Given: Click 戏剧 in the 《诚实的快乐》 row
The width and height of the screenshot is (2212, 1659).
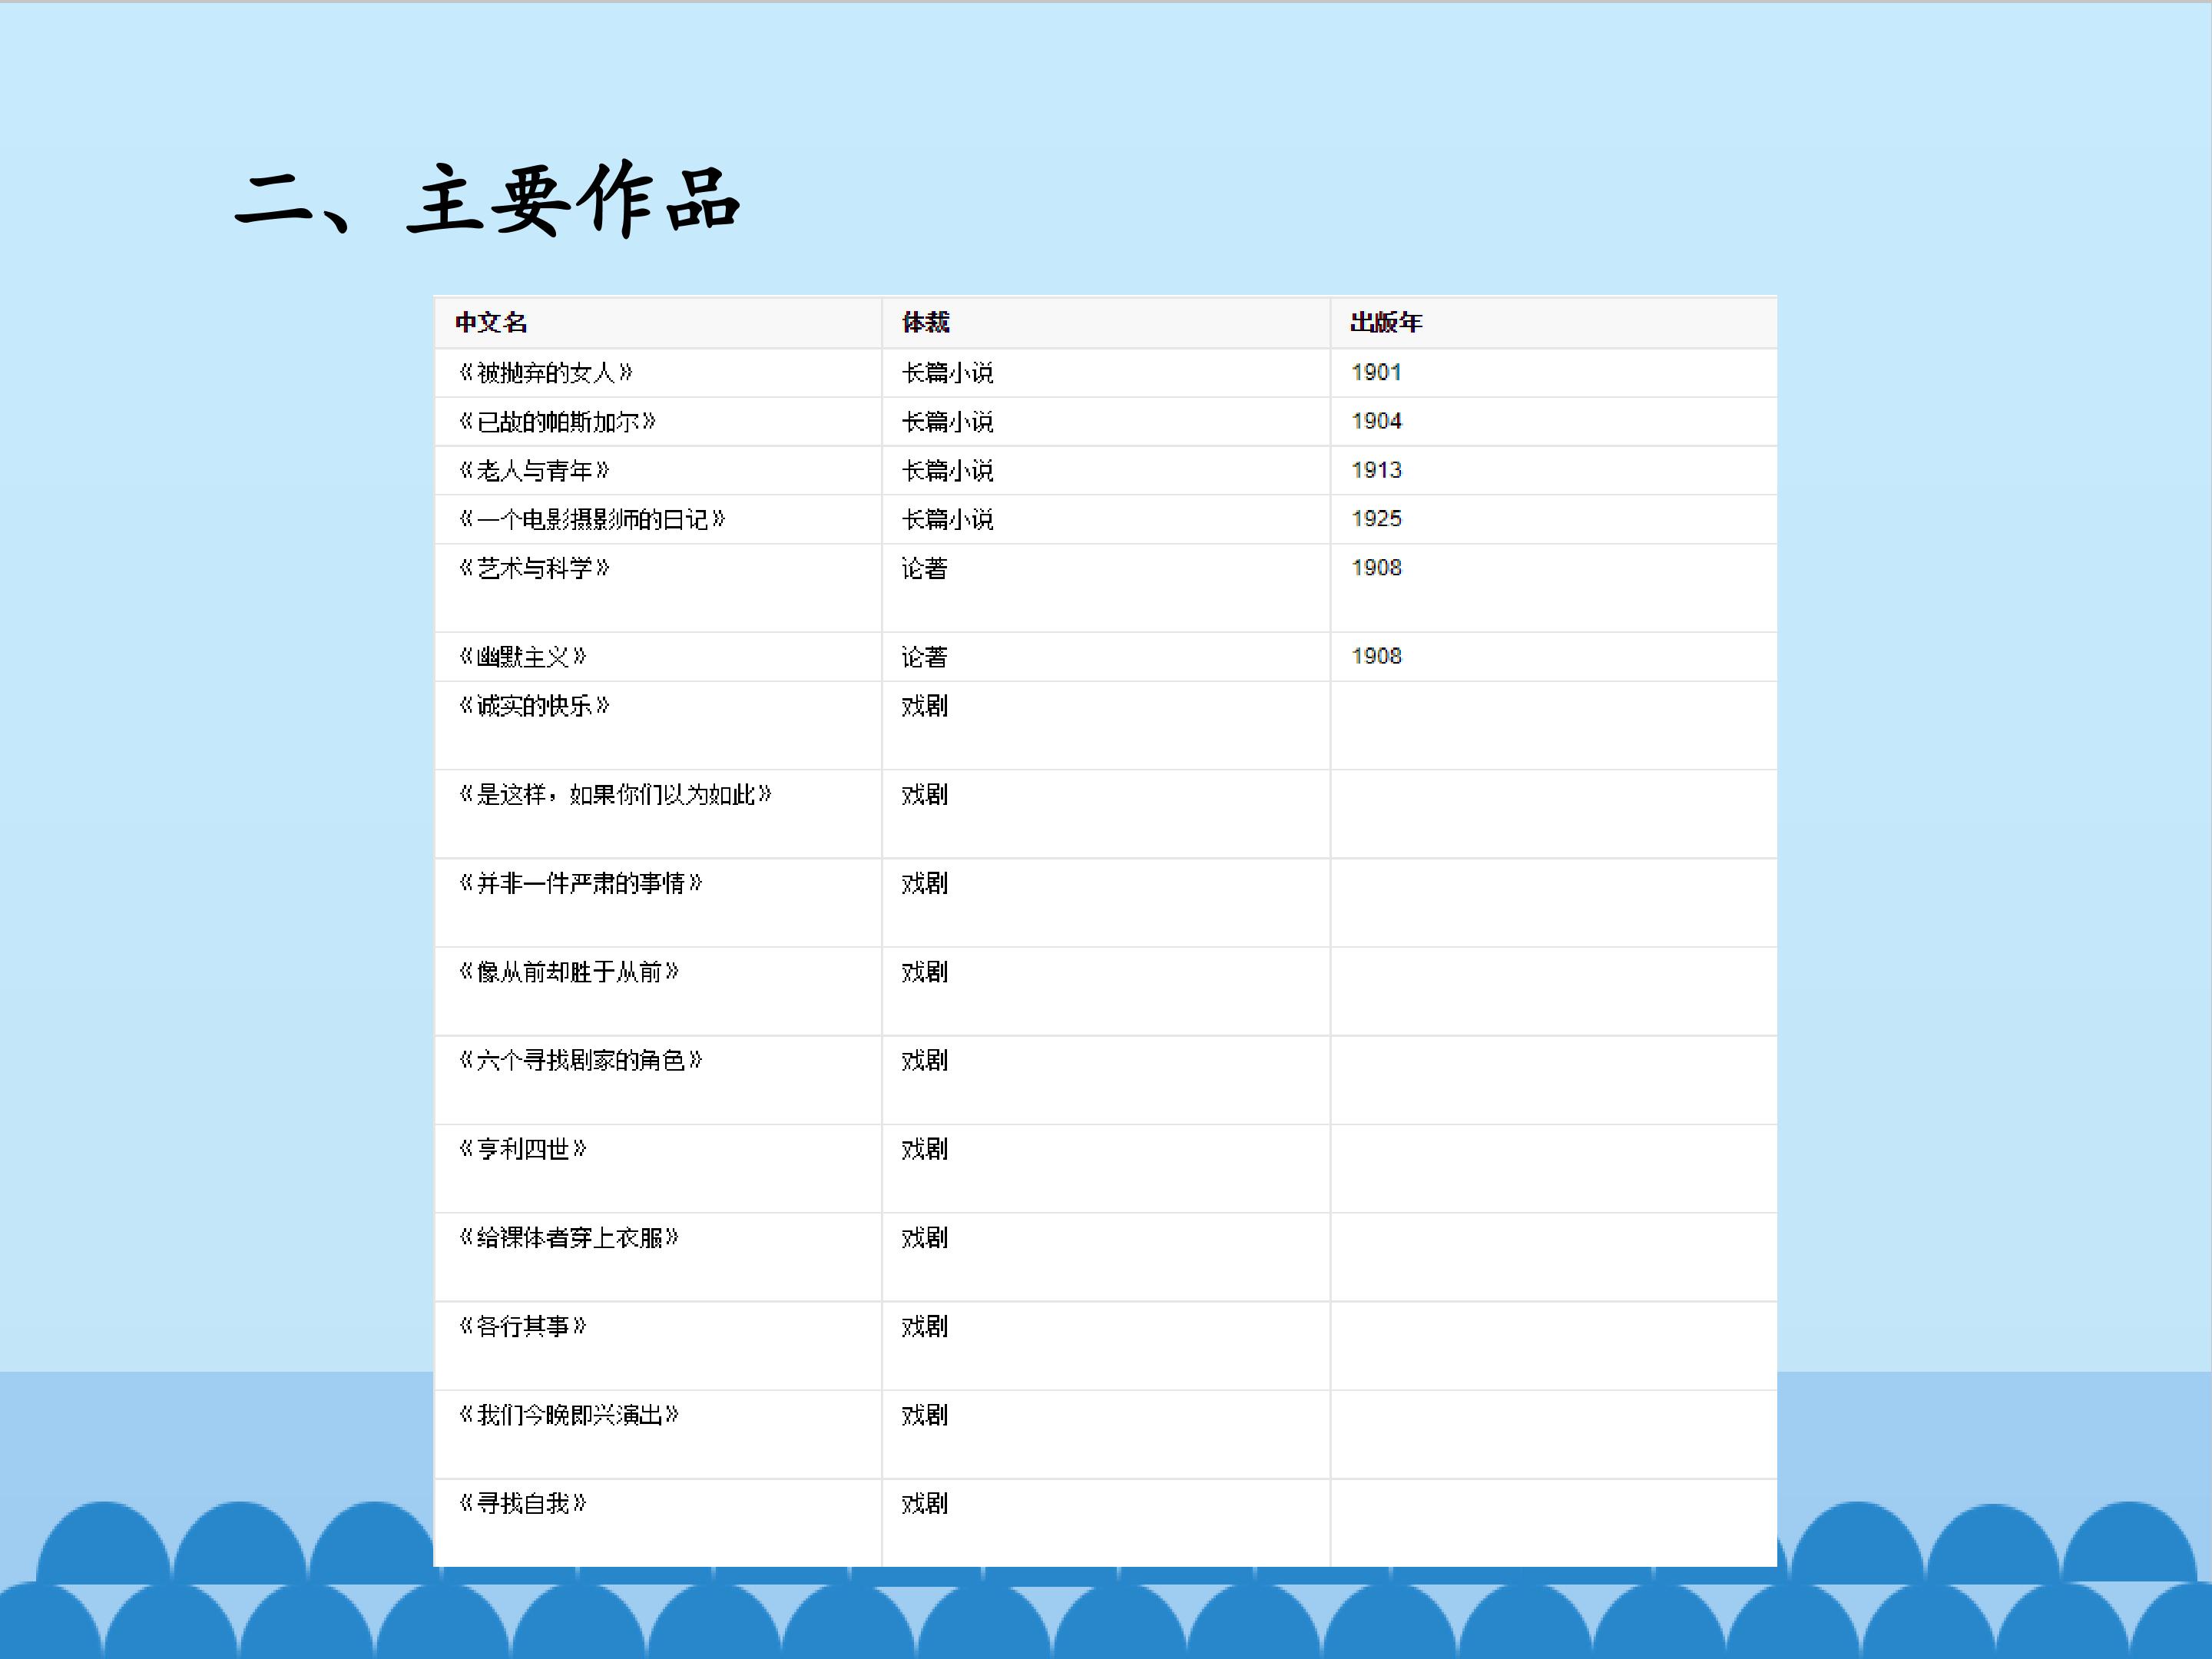Looking at the screenshot, I should point(924,706).
